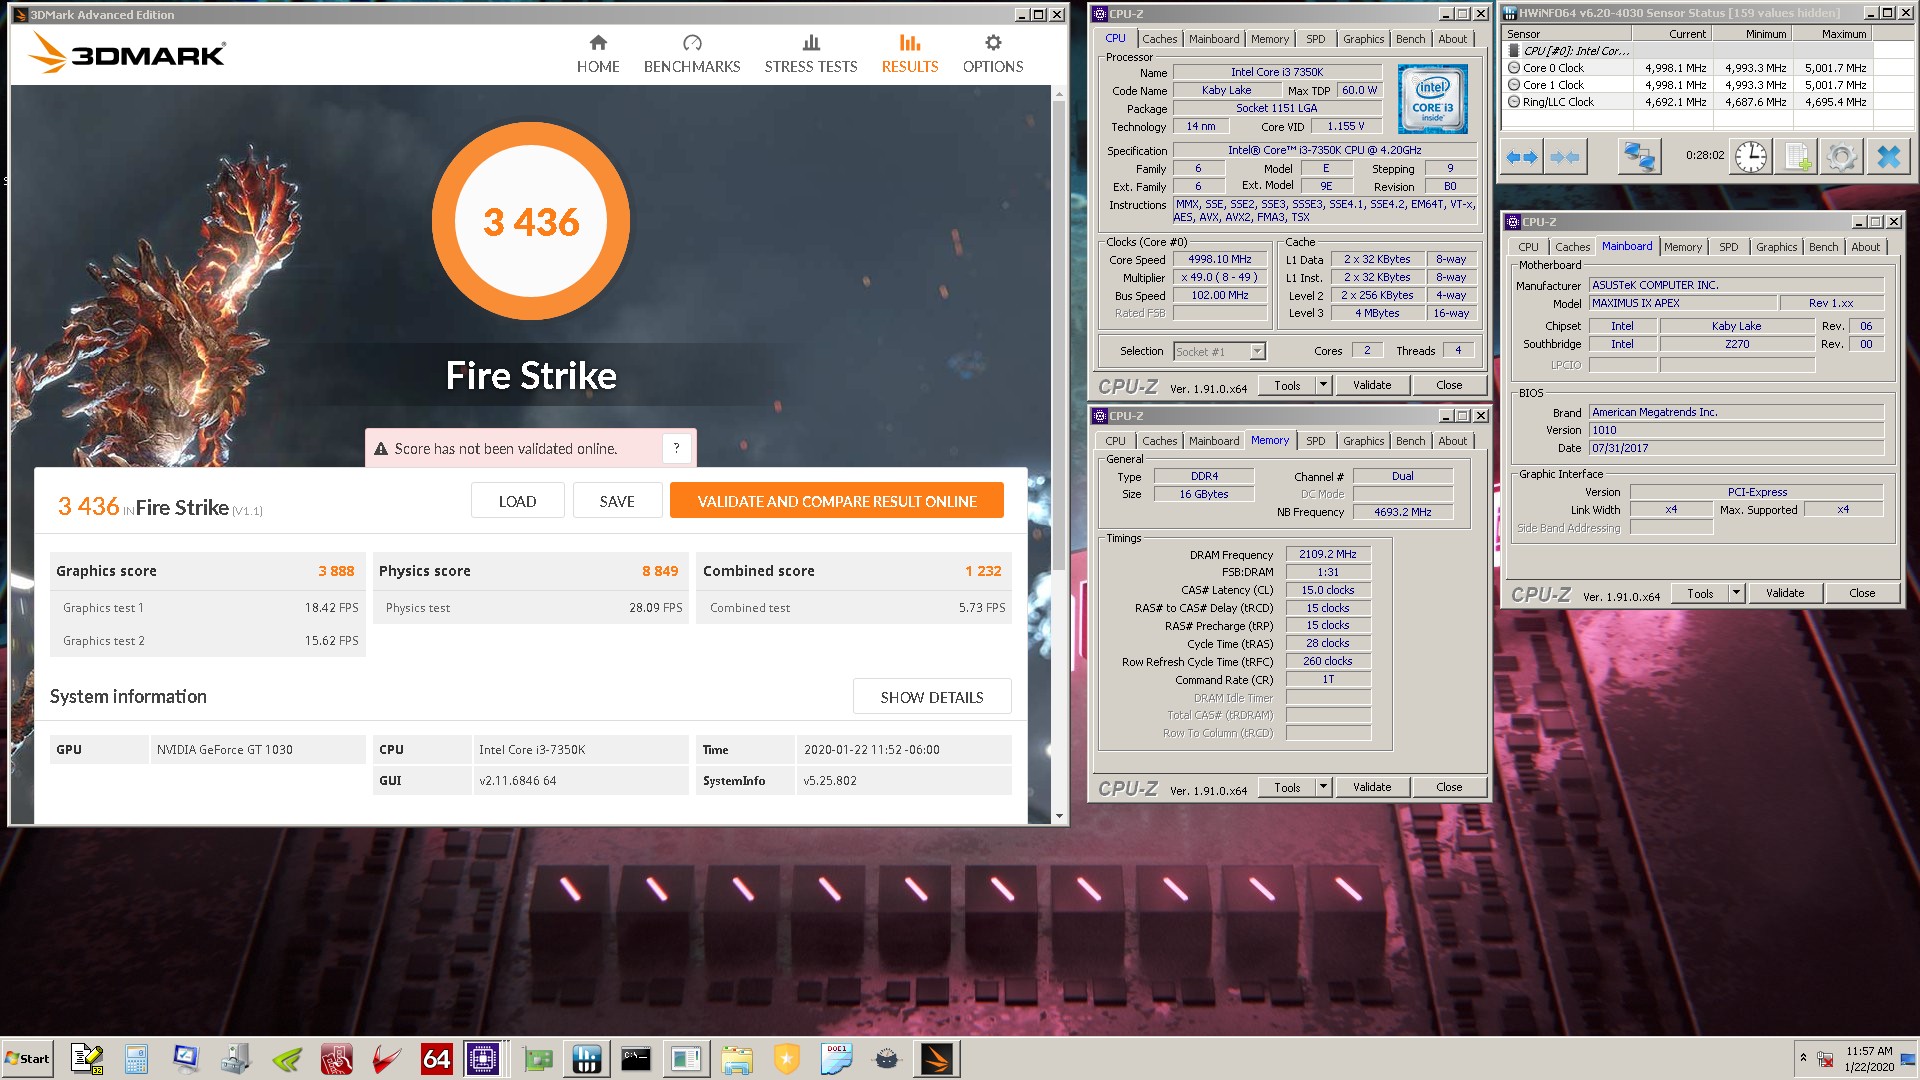Screen dimensions: 1920x1080
Task: Open the NVIDIA icon on taskbar
Action: (287, 1059)
